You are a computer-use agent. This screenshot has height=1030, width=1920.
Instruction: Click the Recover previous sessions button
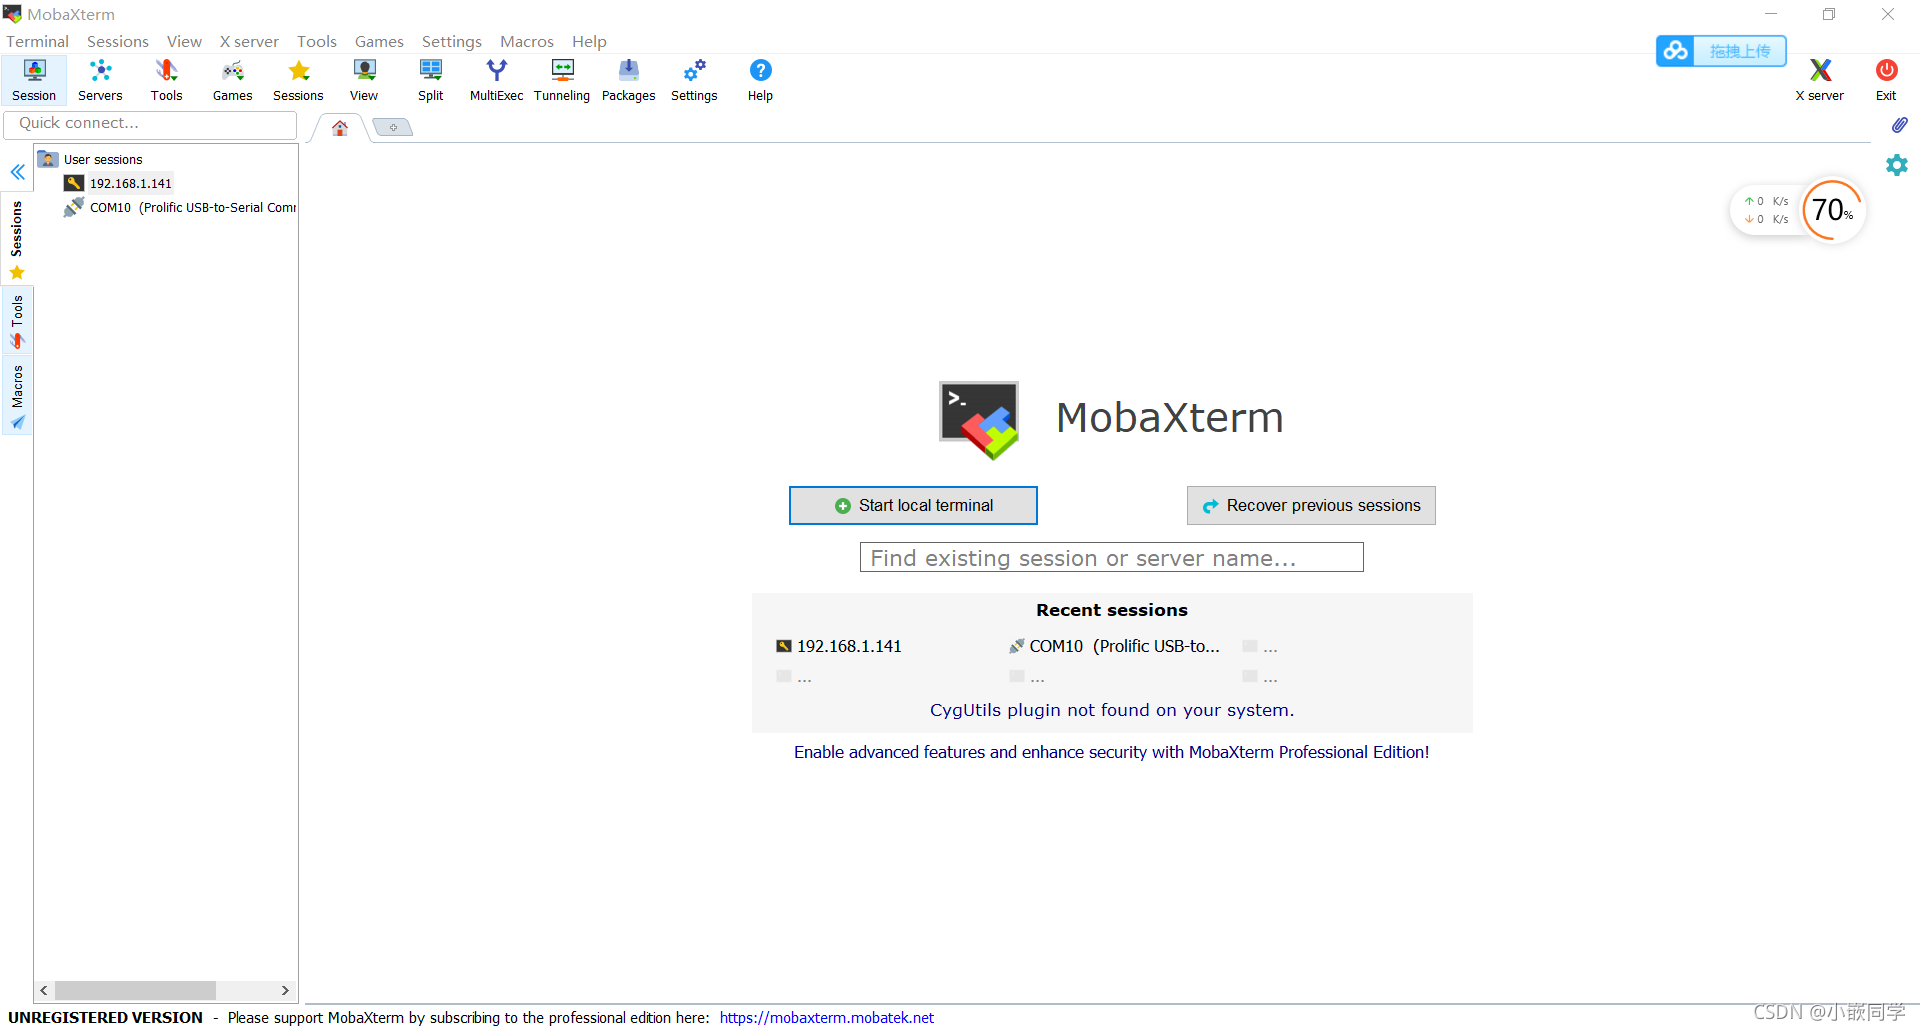point(1311,505)
